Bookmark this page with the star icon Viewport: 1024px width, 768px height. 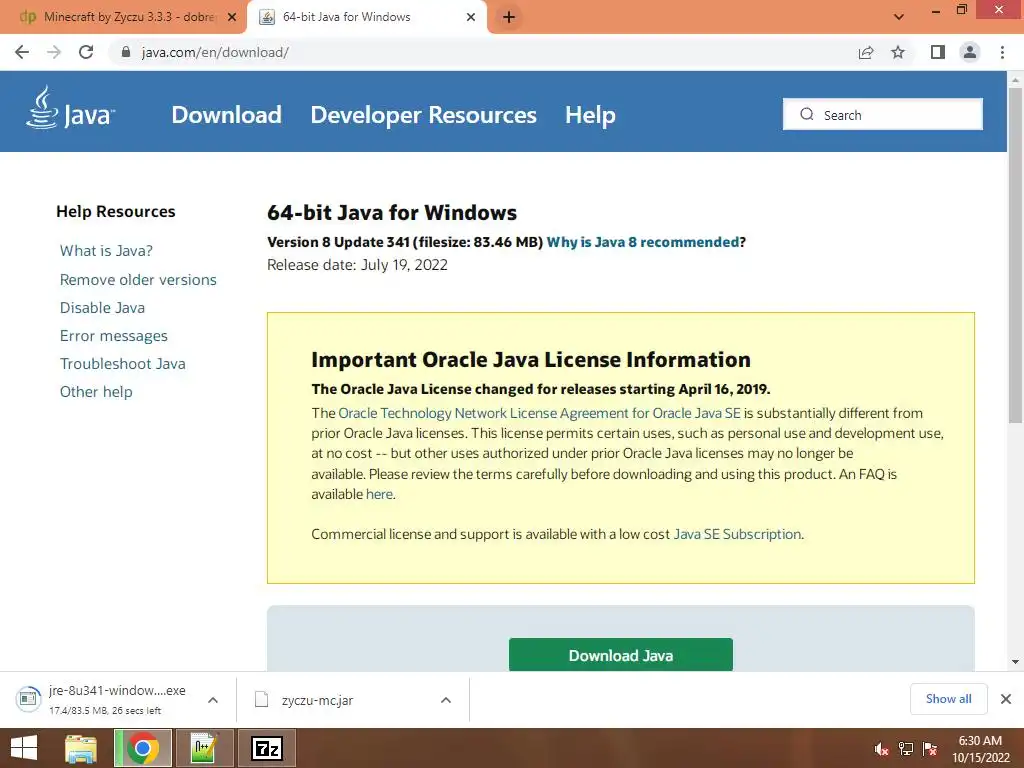click(898, 52)
